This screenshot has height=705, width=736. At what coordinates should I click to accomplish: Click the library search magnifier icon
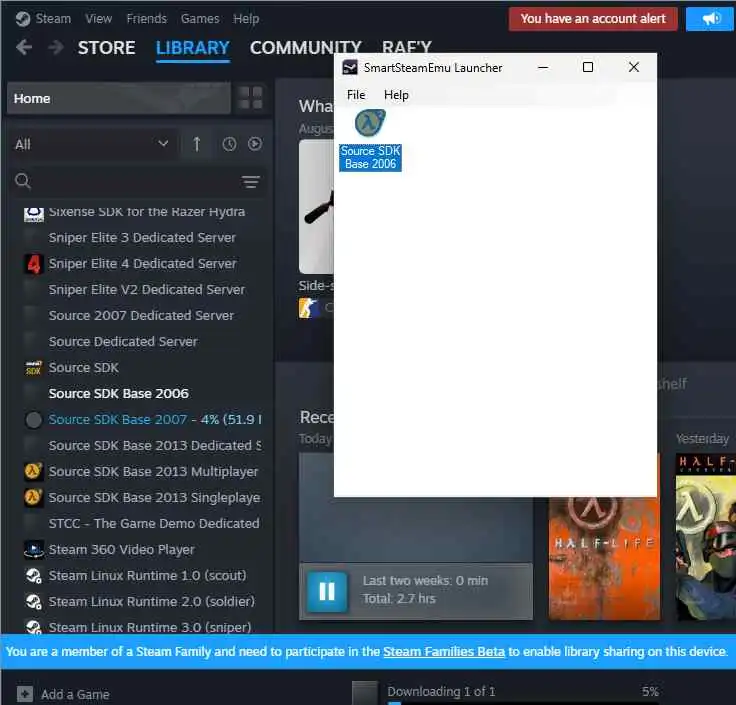pos(23,181)
